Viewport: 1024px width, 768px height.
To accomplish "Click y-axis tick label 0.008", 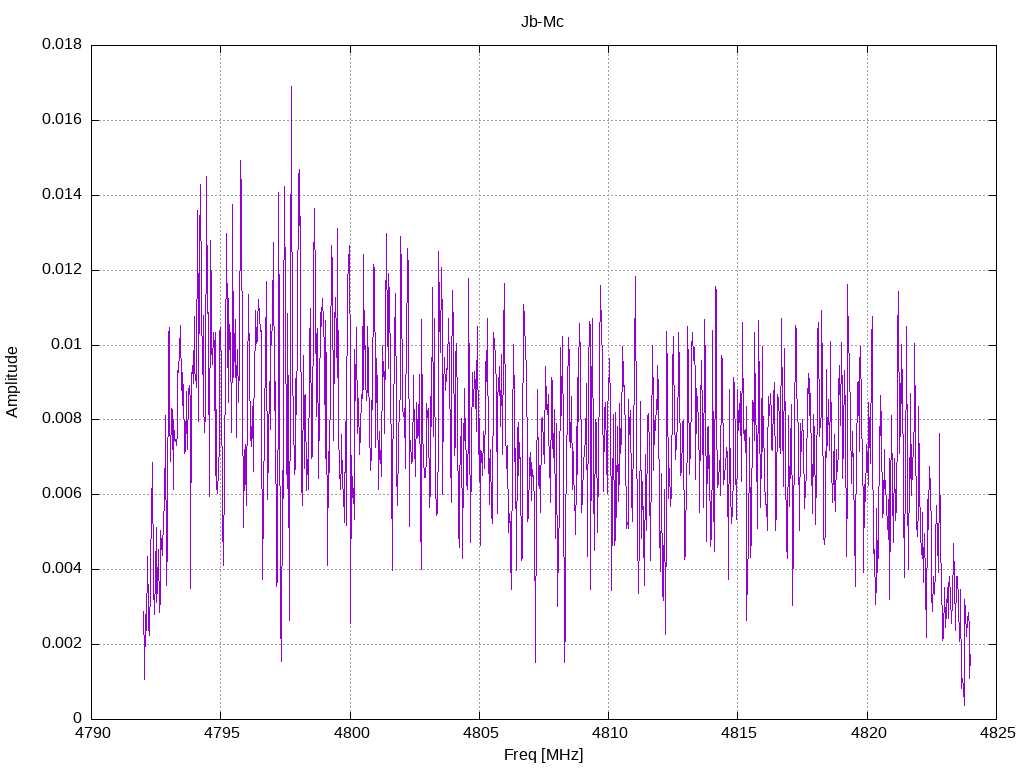I will click(62, 419).
